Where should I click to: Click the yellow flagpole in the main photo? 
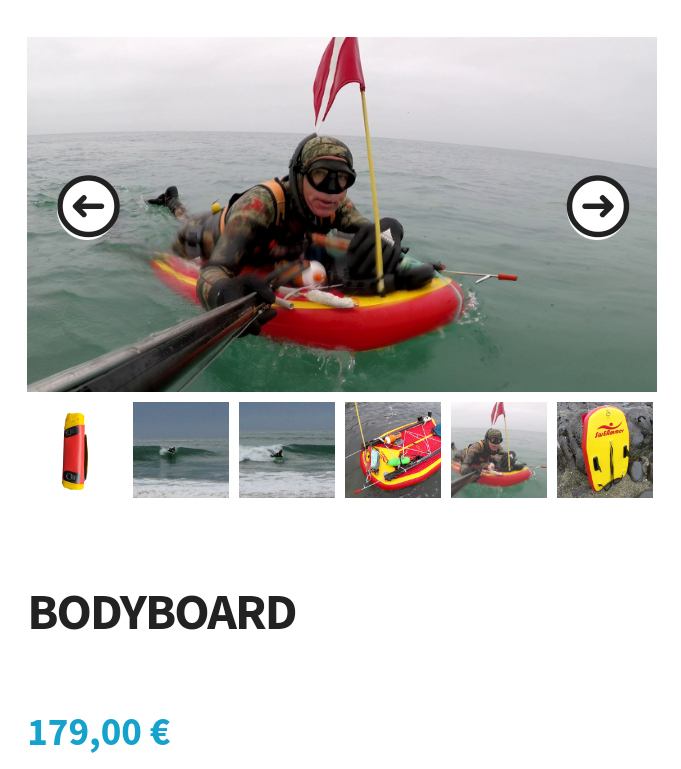(x=373, y=191)
